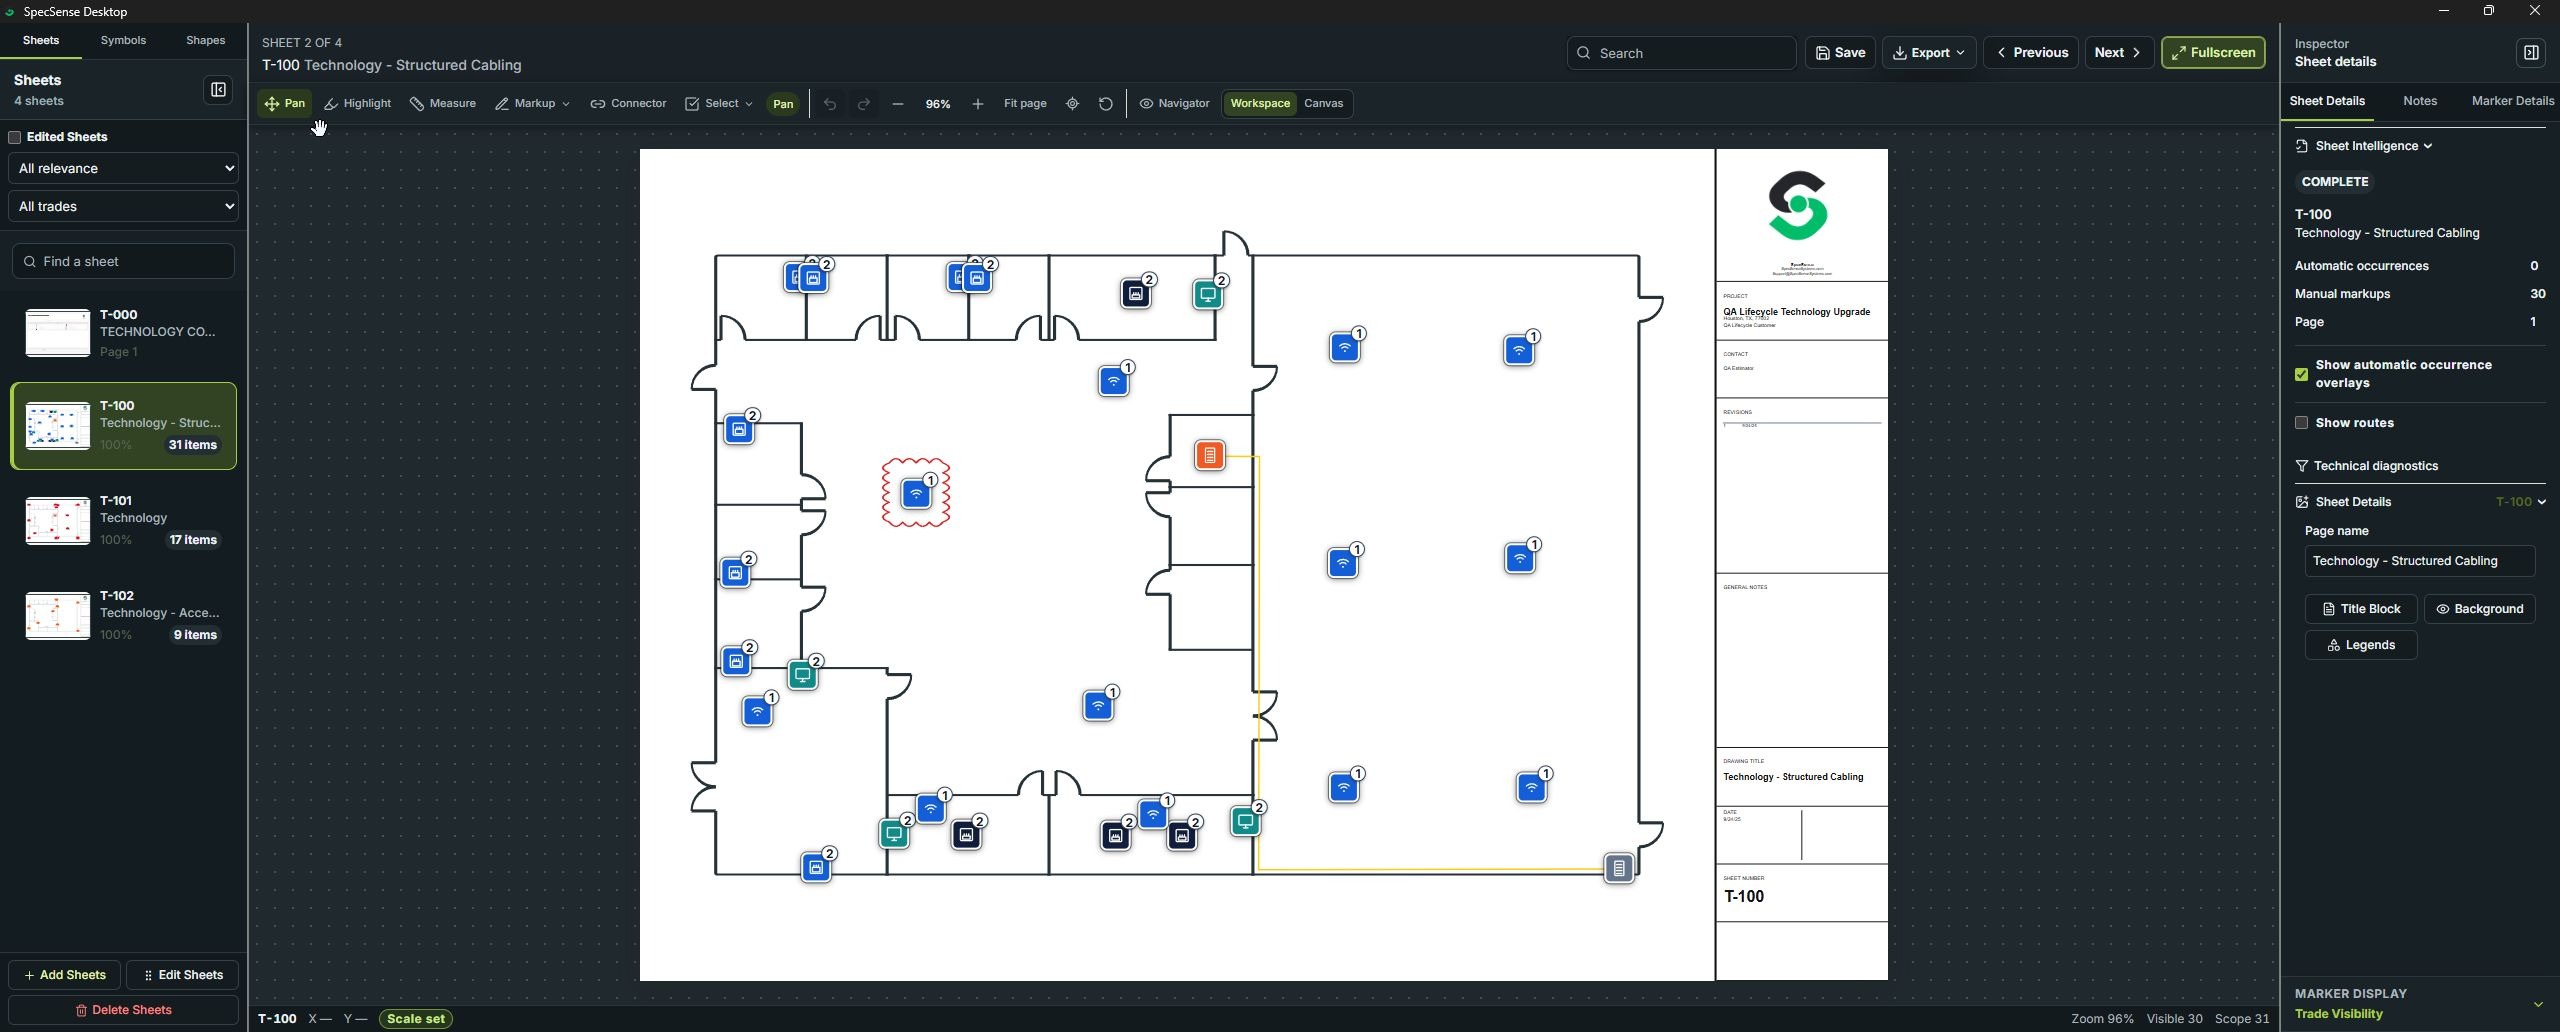Click the Legends button

[2360, 645]
